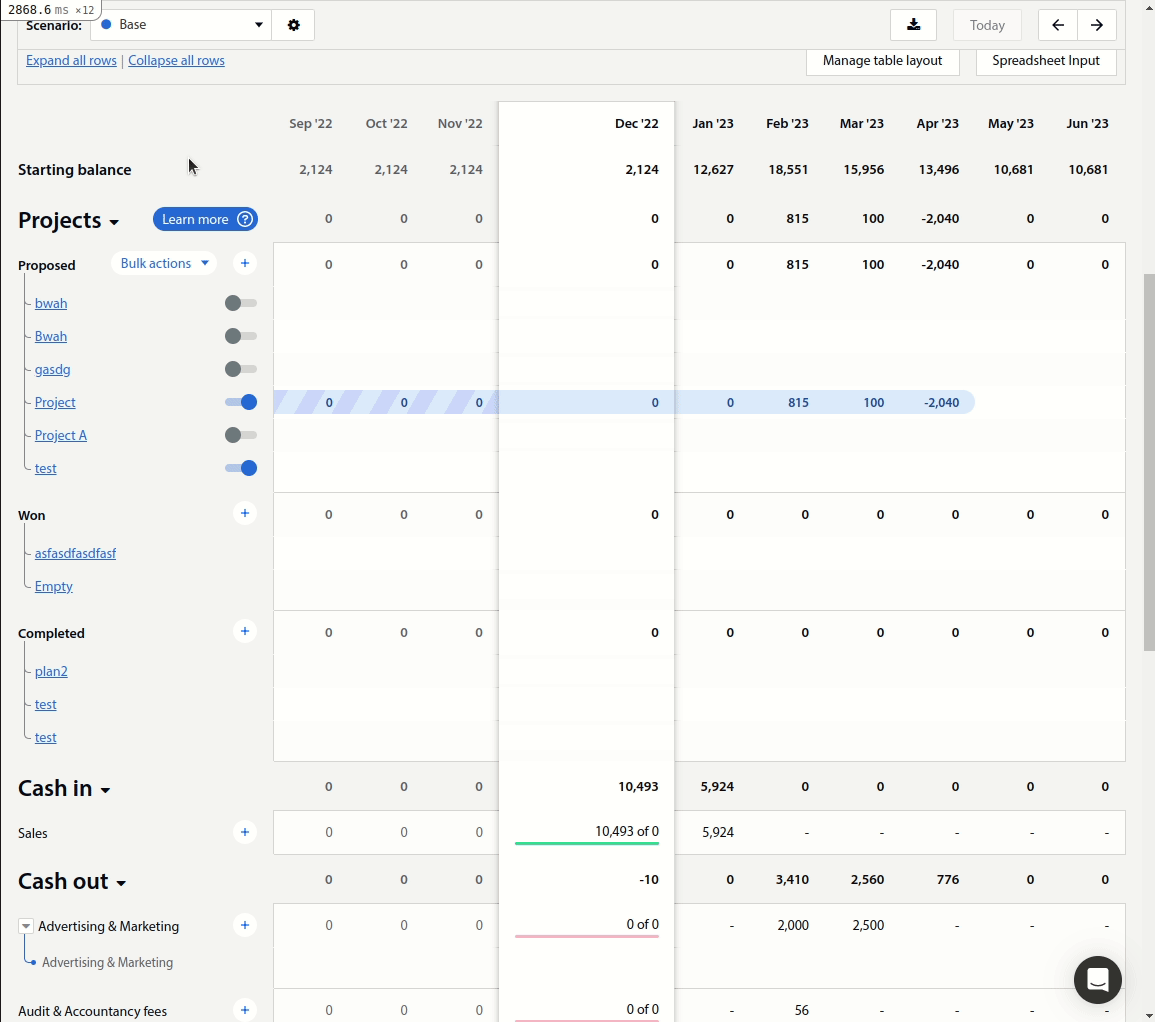Click plus icon next to Sales

tap(245, 832)
